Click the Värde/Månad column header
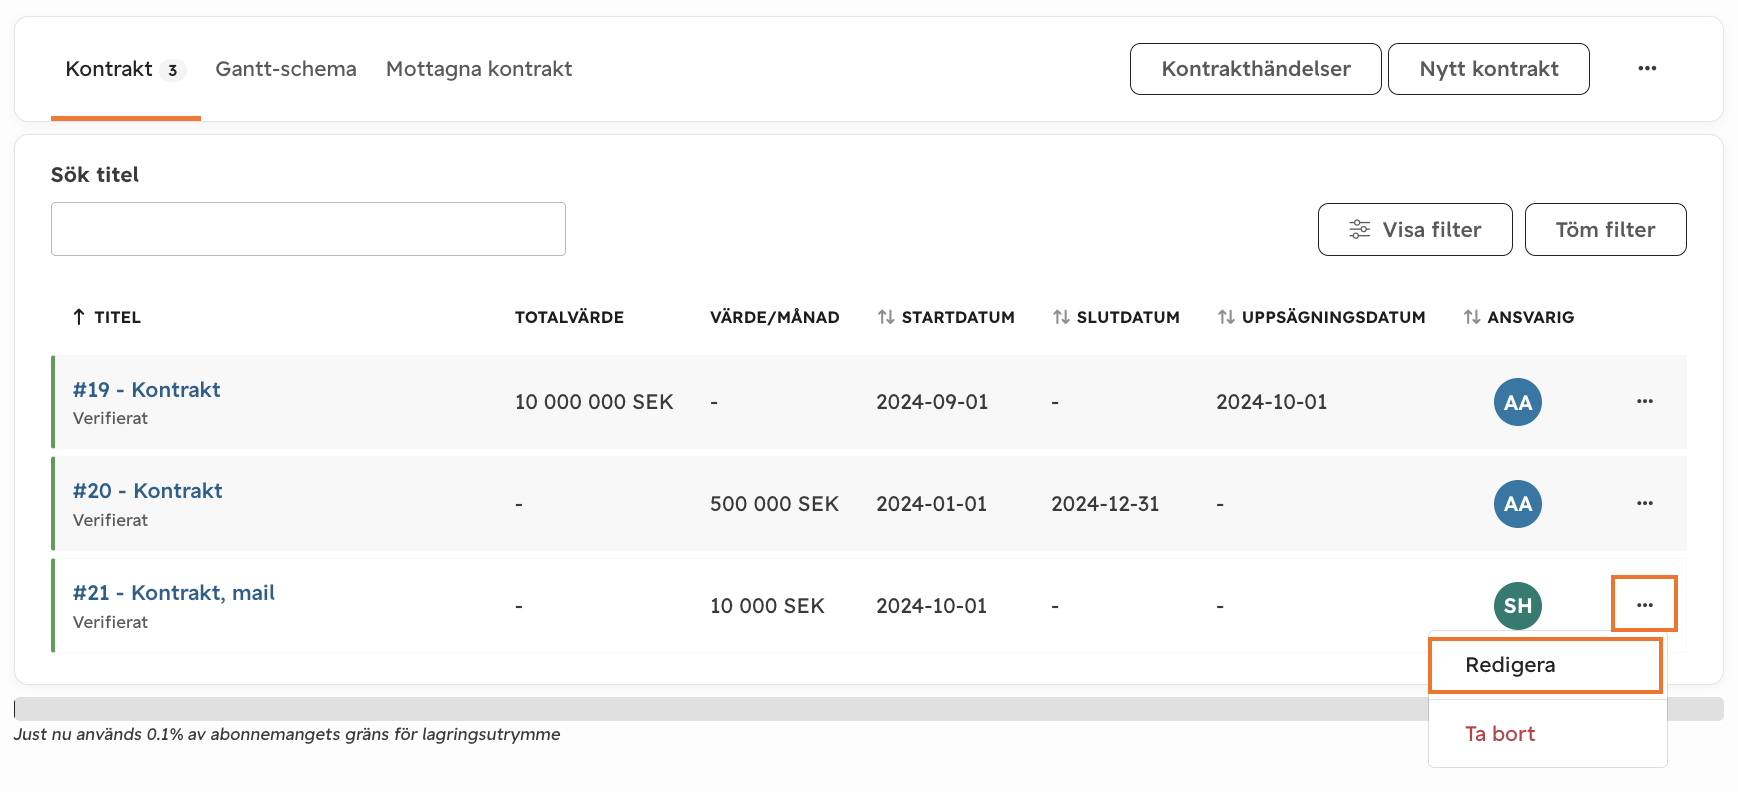Viewport: 1738px width, 792px height. point(775,317)
